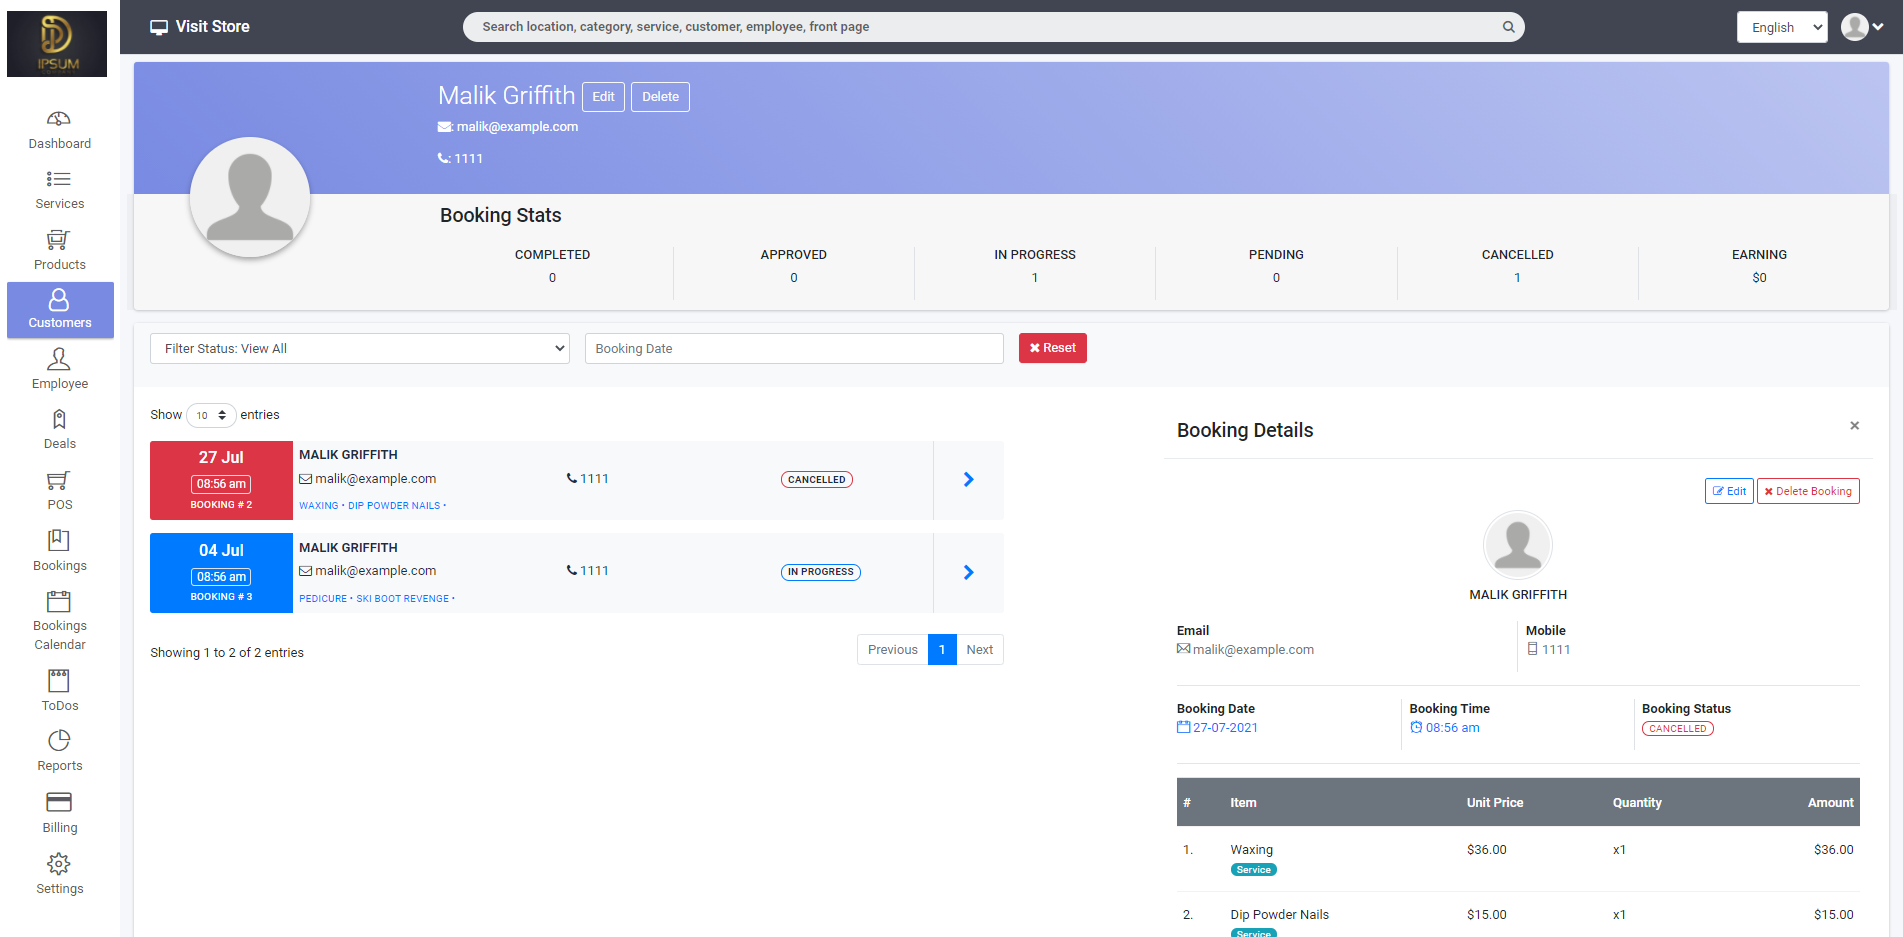Open the Deals section
This screenshot has width=1903, height=937.
(x=59, y=428)
